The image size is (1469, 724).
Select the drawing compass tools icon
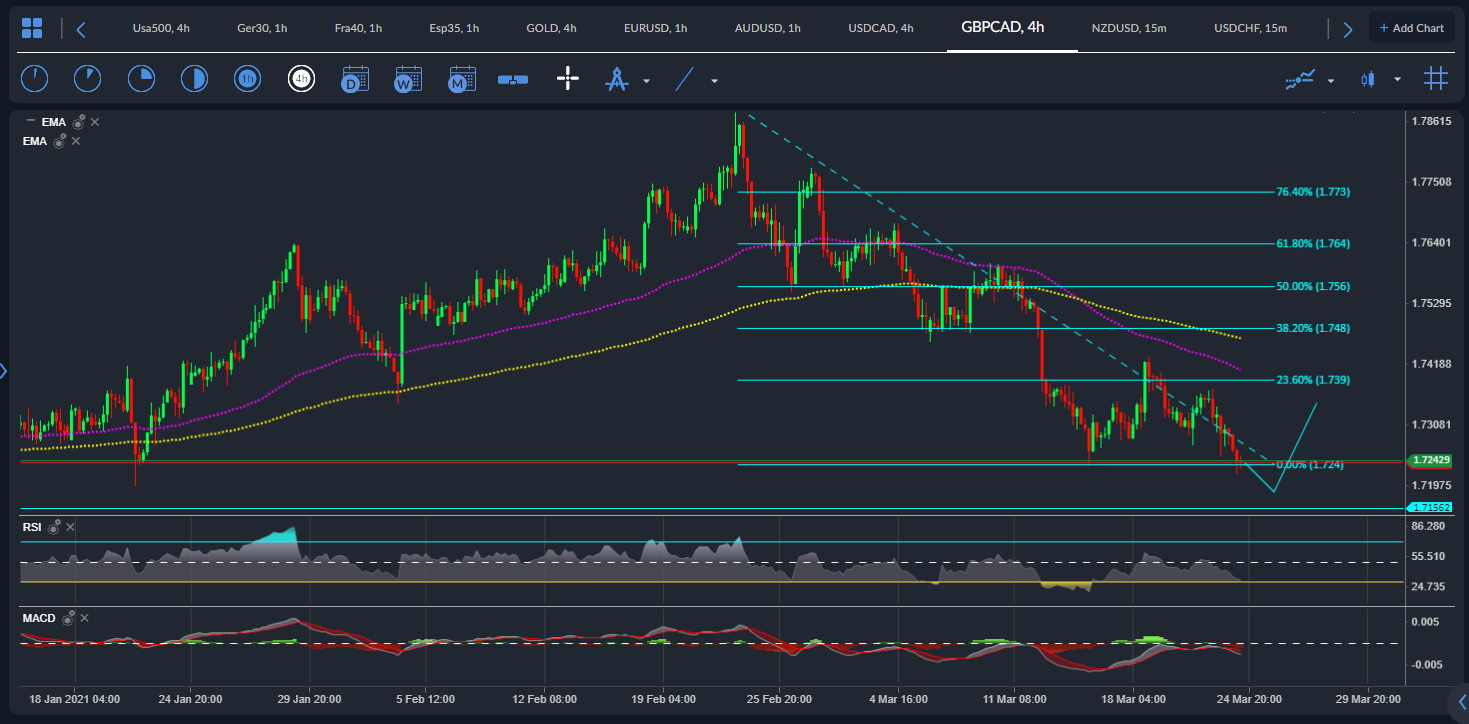616,79
